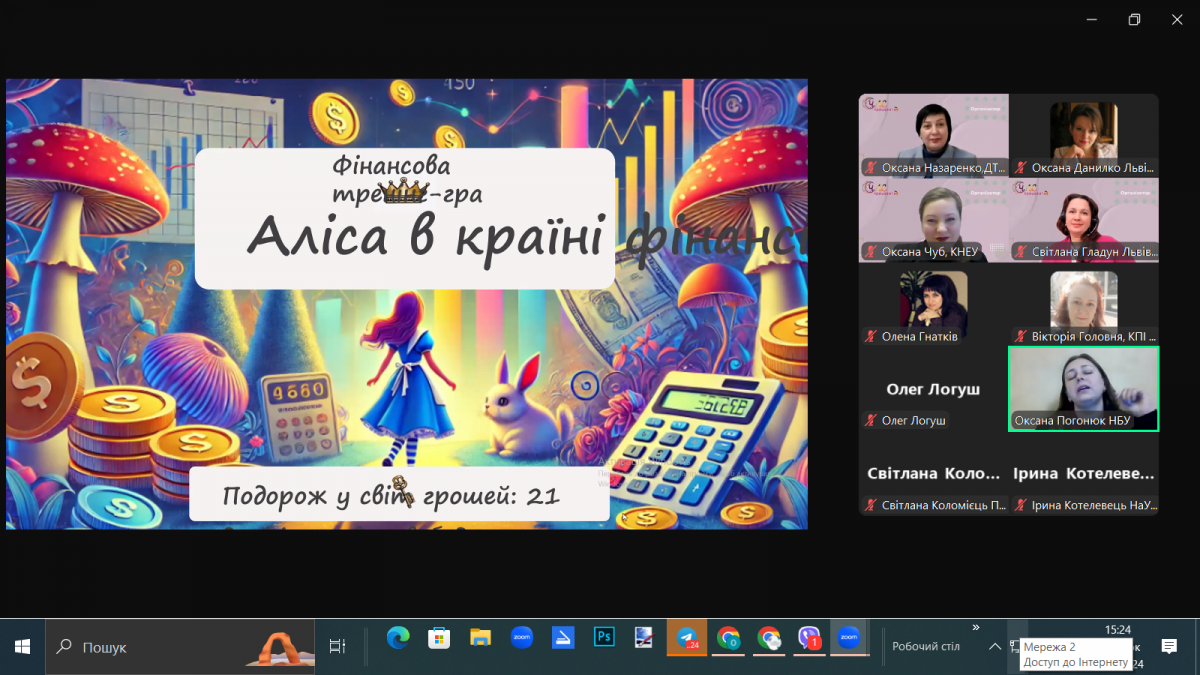Launch Photoshop from the taskbar
1200x675 pixels.
[x=604, y=638]
